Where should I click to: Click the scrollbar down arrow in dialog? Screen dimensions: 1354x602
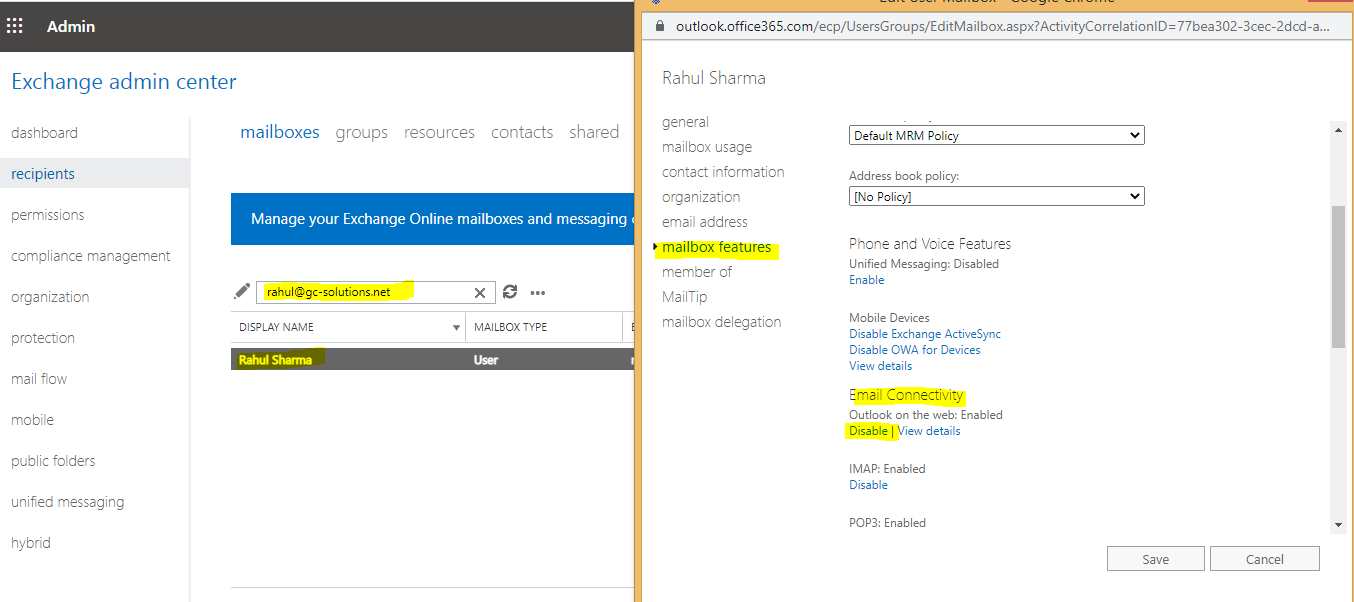[1338, 525]
